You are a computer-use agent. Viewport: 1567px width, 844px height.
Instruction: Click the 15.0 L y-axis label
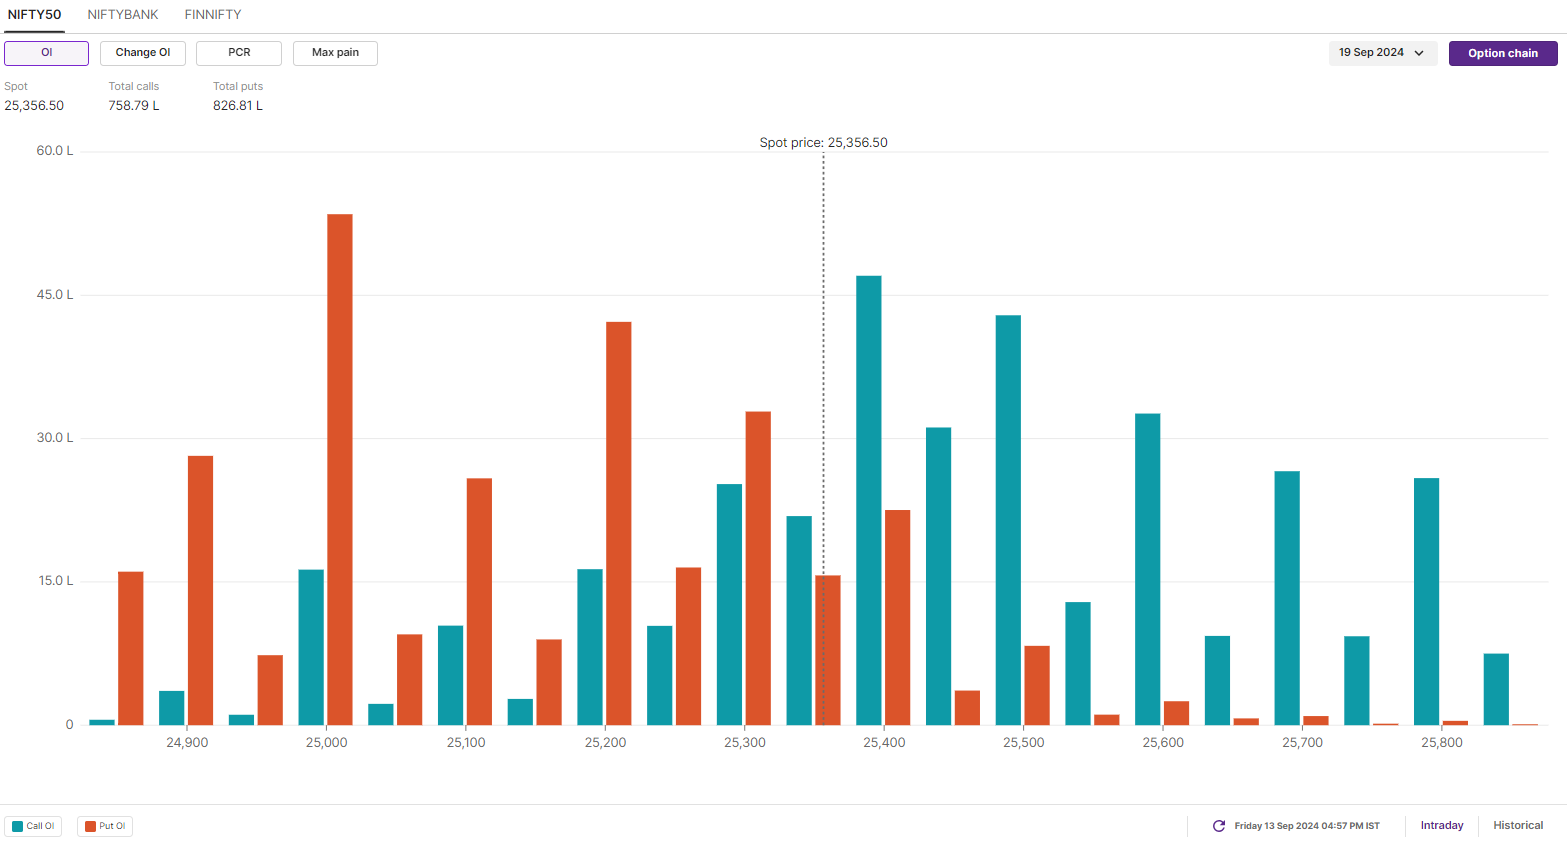pos(56,581)
